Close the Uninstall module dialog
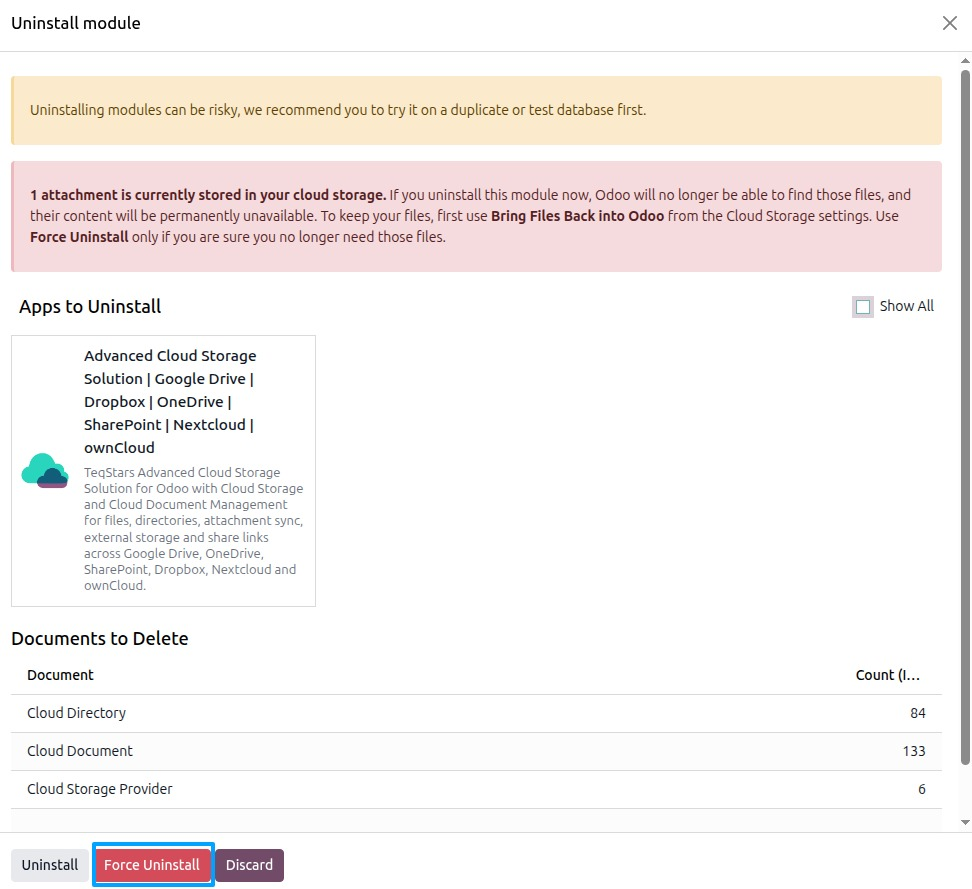 pyautogui.click(x=949, y=23)
